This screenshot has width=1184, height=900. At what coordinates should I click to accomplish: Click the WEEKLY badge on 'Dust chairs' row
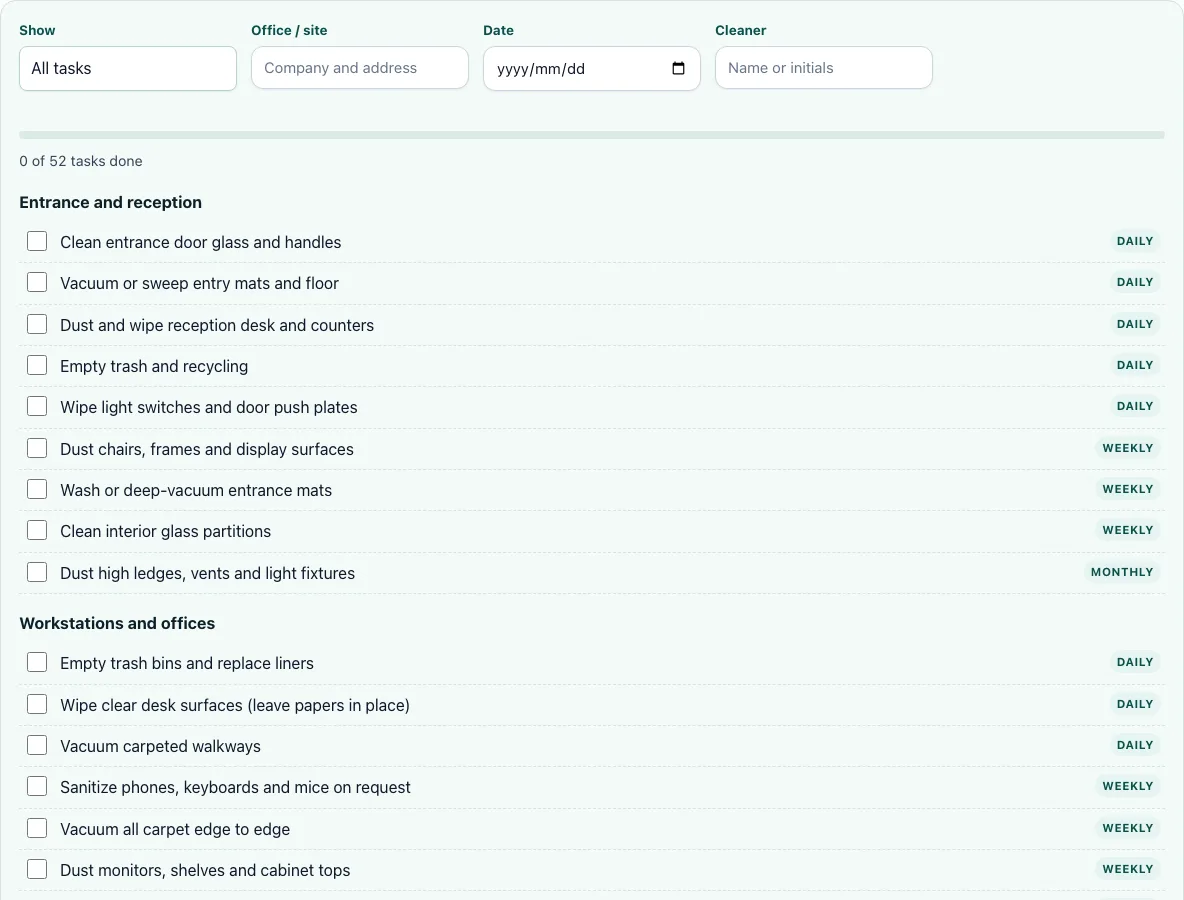click(1127, 448)
